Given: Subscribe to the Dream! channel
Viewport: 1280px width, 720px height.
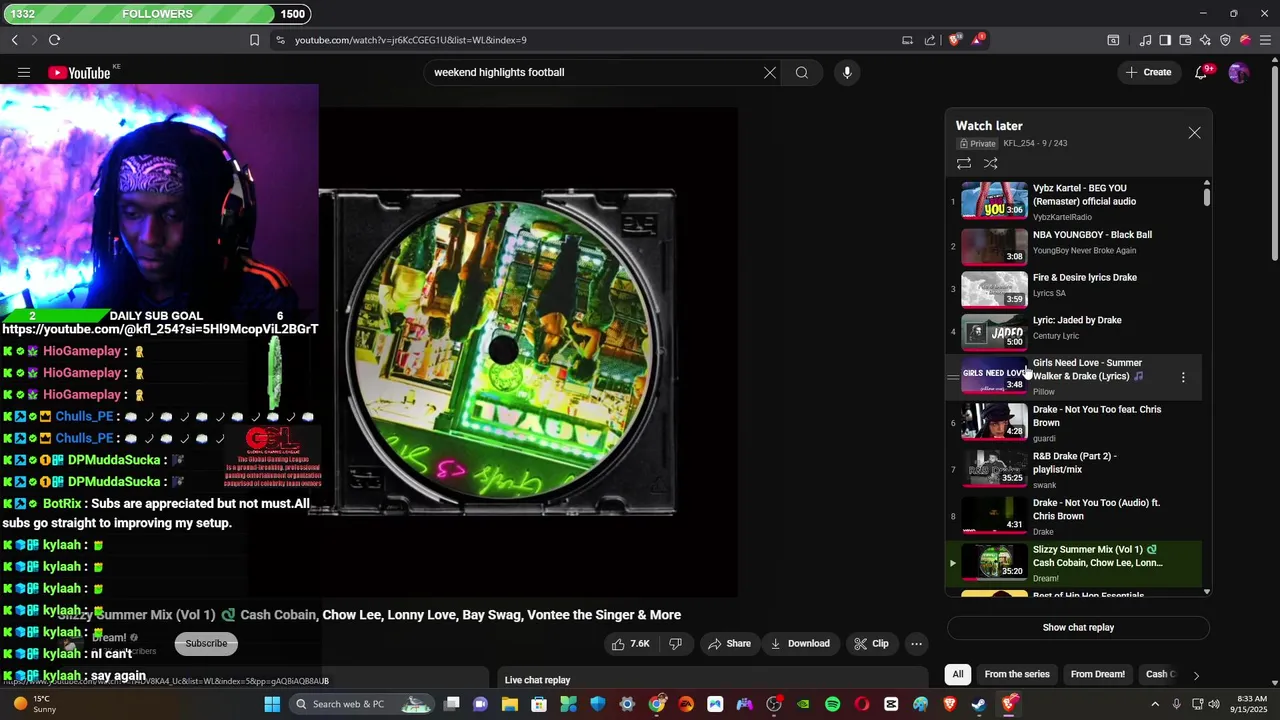Looking at the screenshot, I should coord(206,643).
